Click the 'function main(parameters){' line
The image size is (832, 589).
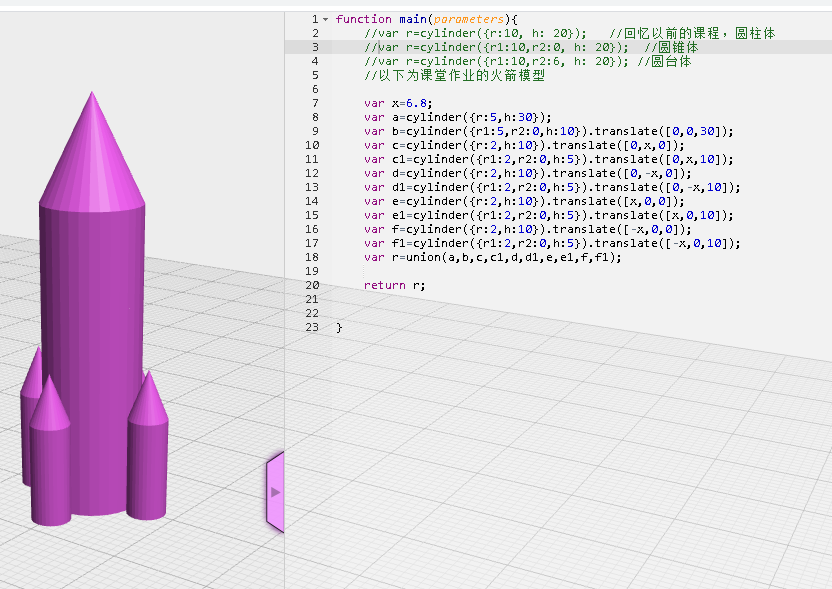426,19
